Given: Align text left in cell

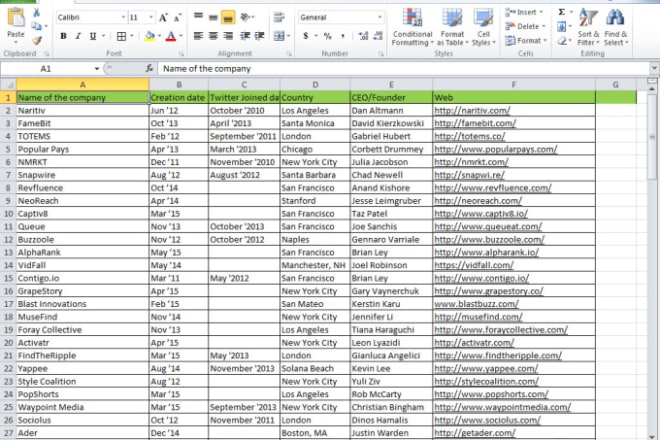Looking at the screenshot, I should (x=198, y=36).
